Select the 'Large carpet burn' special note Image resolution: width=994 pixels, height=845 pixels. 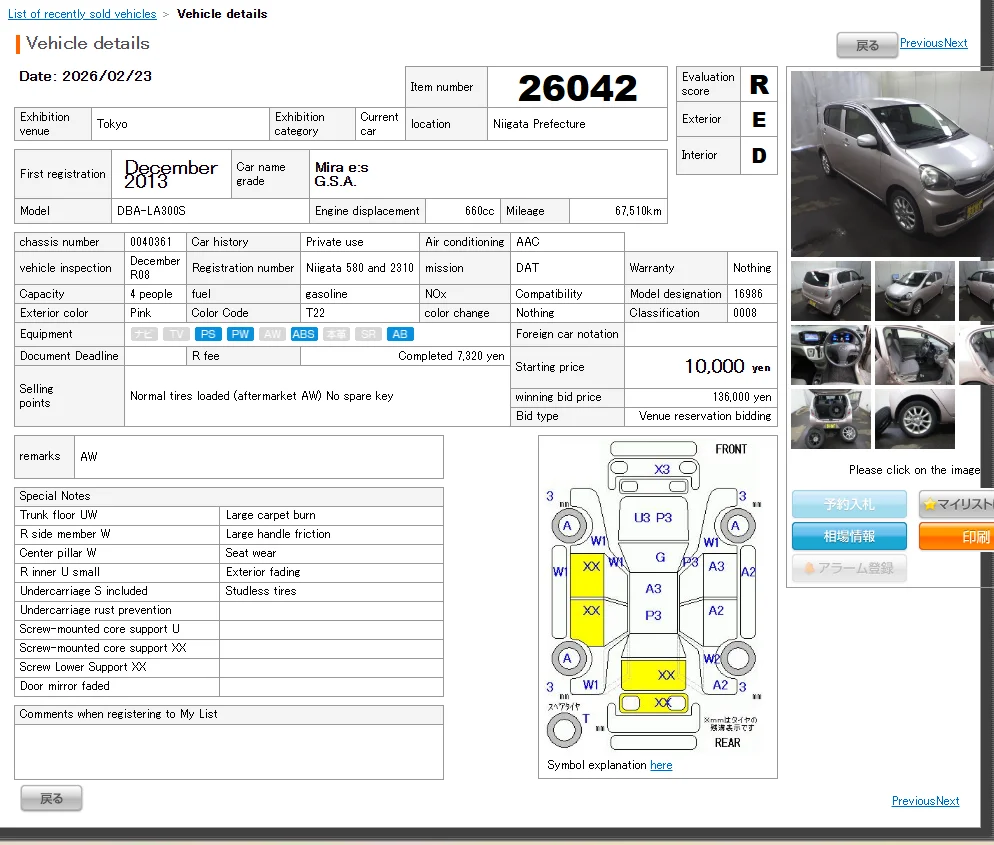[271, 515]
